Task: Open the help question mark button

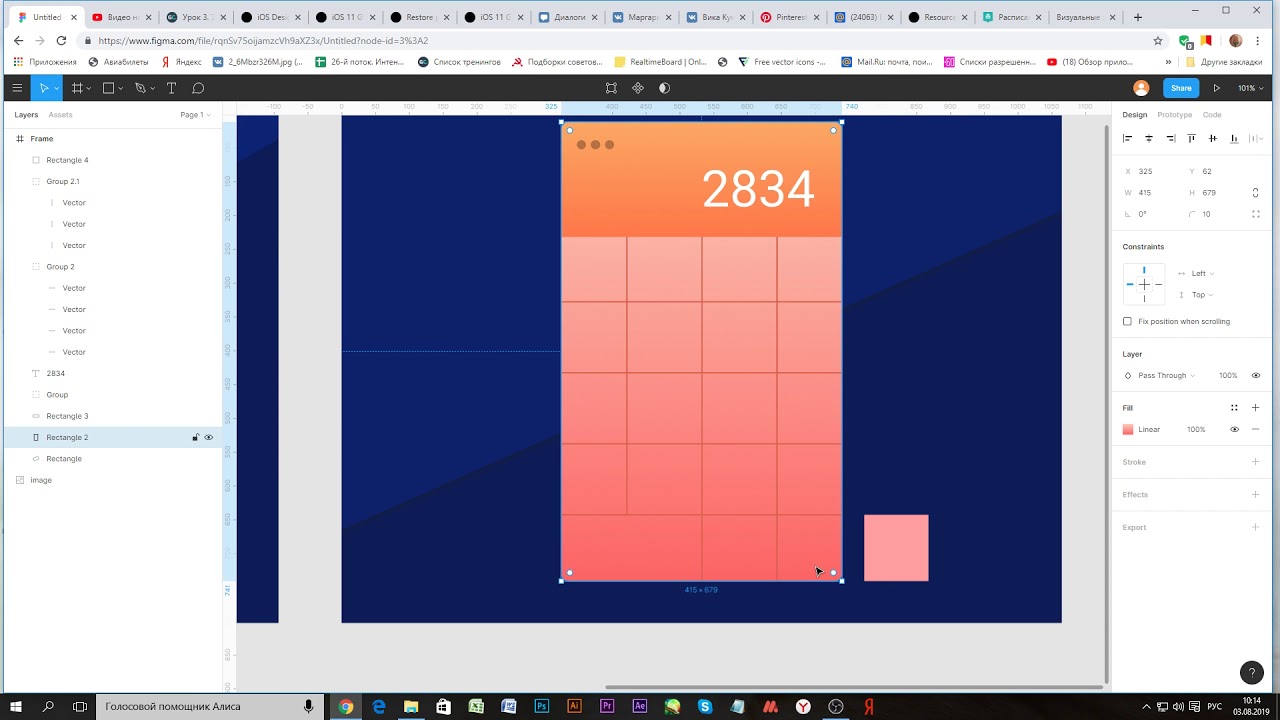Action: [x=1251, y=673]
